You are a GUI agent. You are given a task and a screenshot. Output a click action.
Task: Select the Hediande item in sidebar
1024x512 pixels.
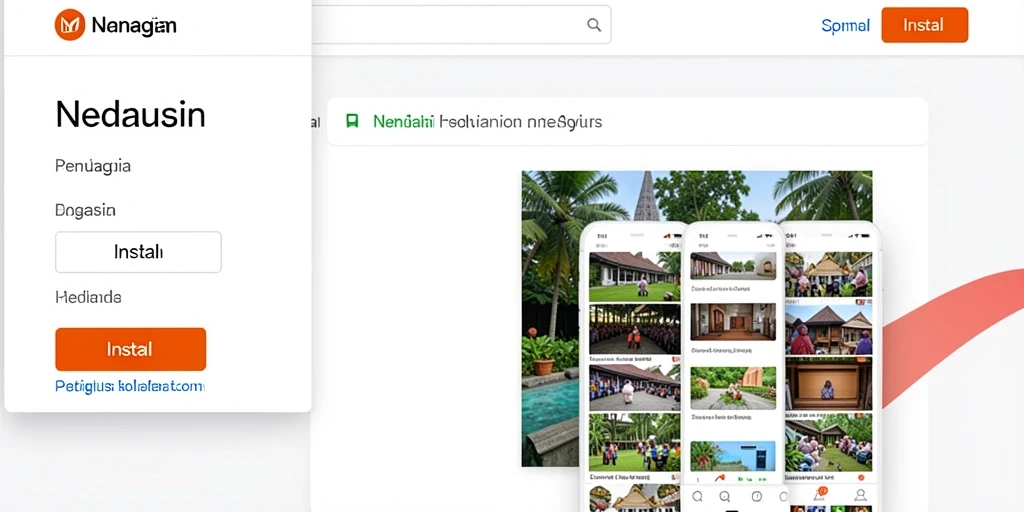point(88,297)
